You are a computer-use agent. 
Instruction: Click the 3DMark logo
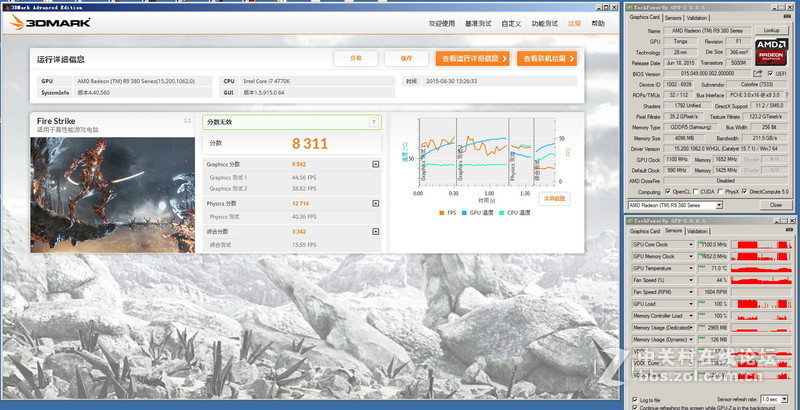[x=51, y=22]
